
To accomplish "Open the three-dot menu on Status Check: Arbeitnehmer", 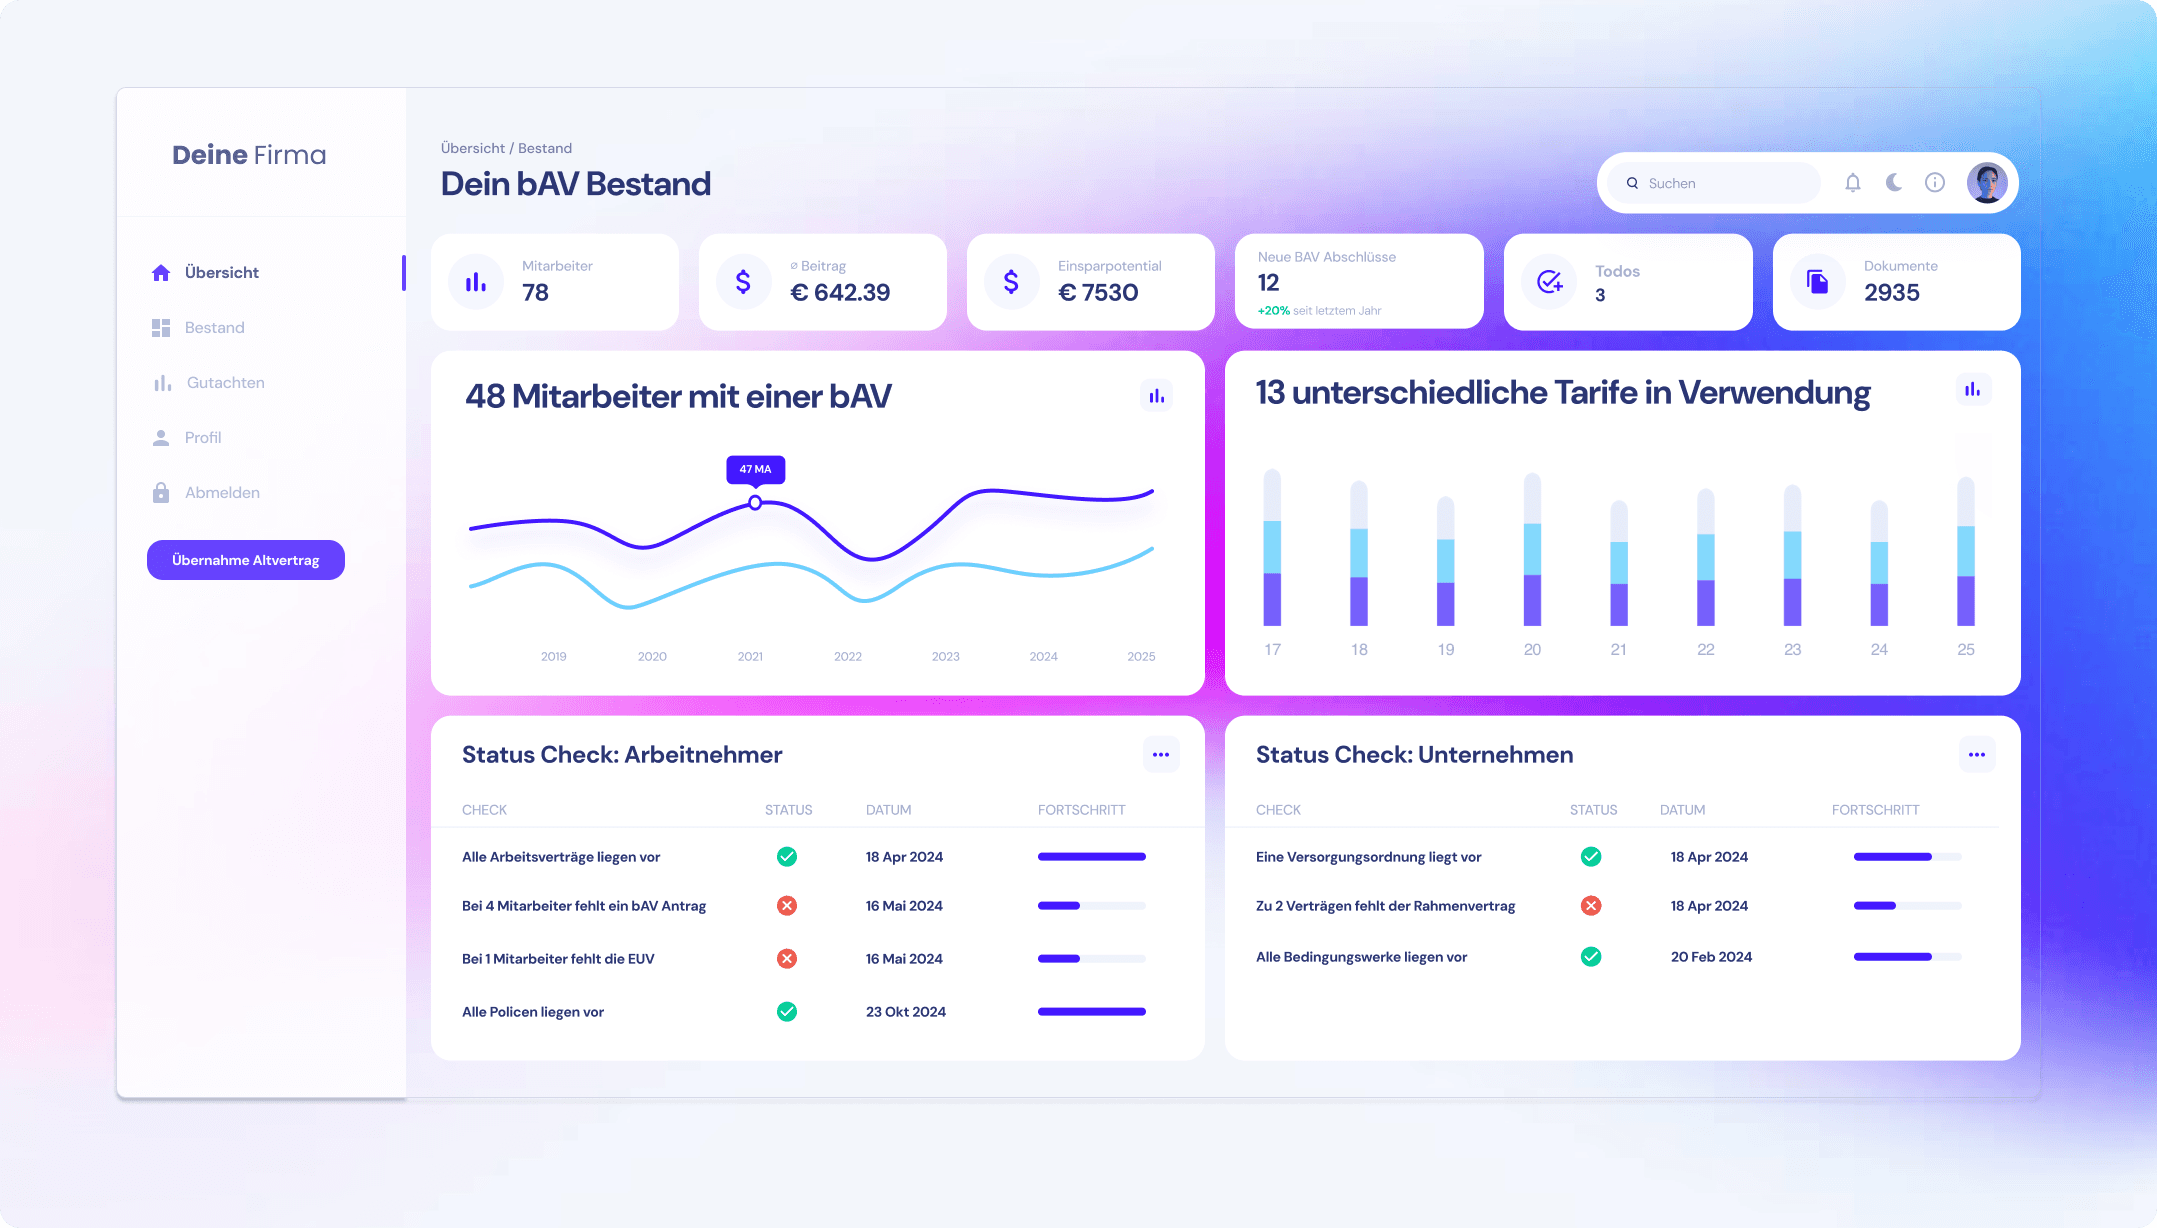I will pyautogui.click(x=1161, y=754).
